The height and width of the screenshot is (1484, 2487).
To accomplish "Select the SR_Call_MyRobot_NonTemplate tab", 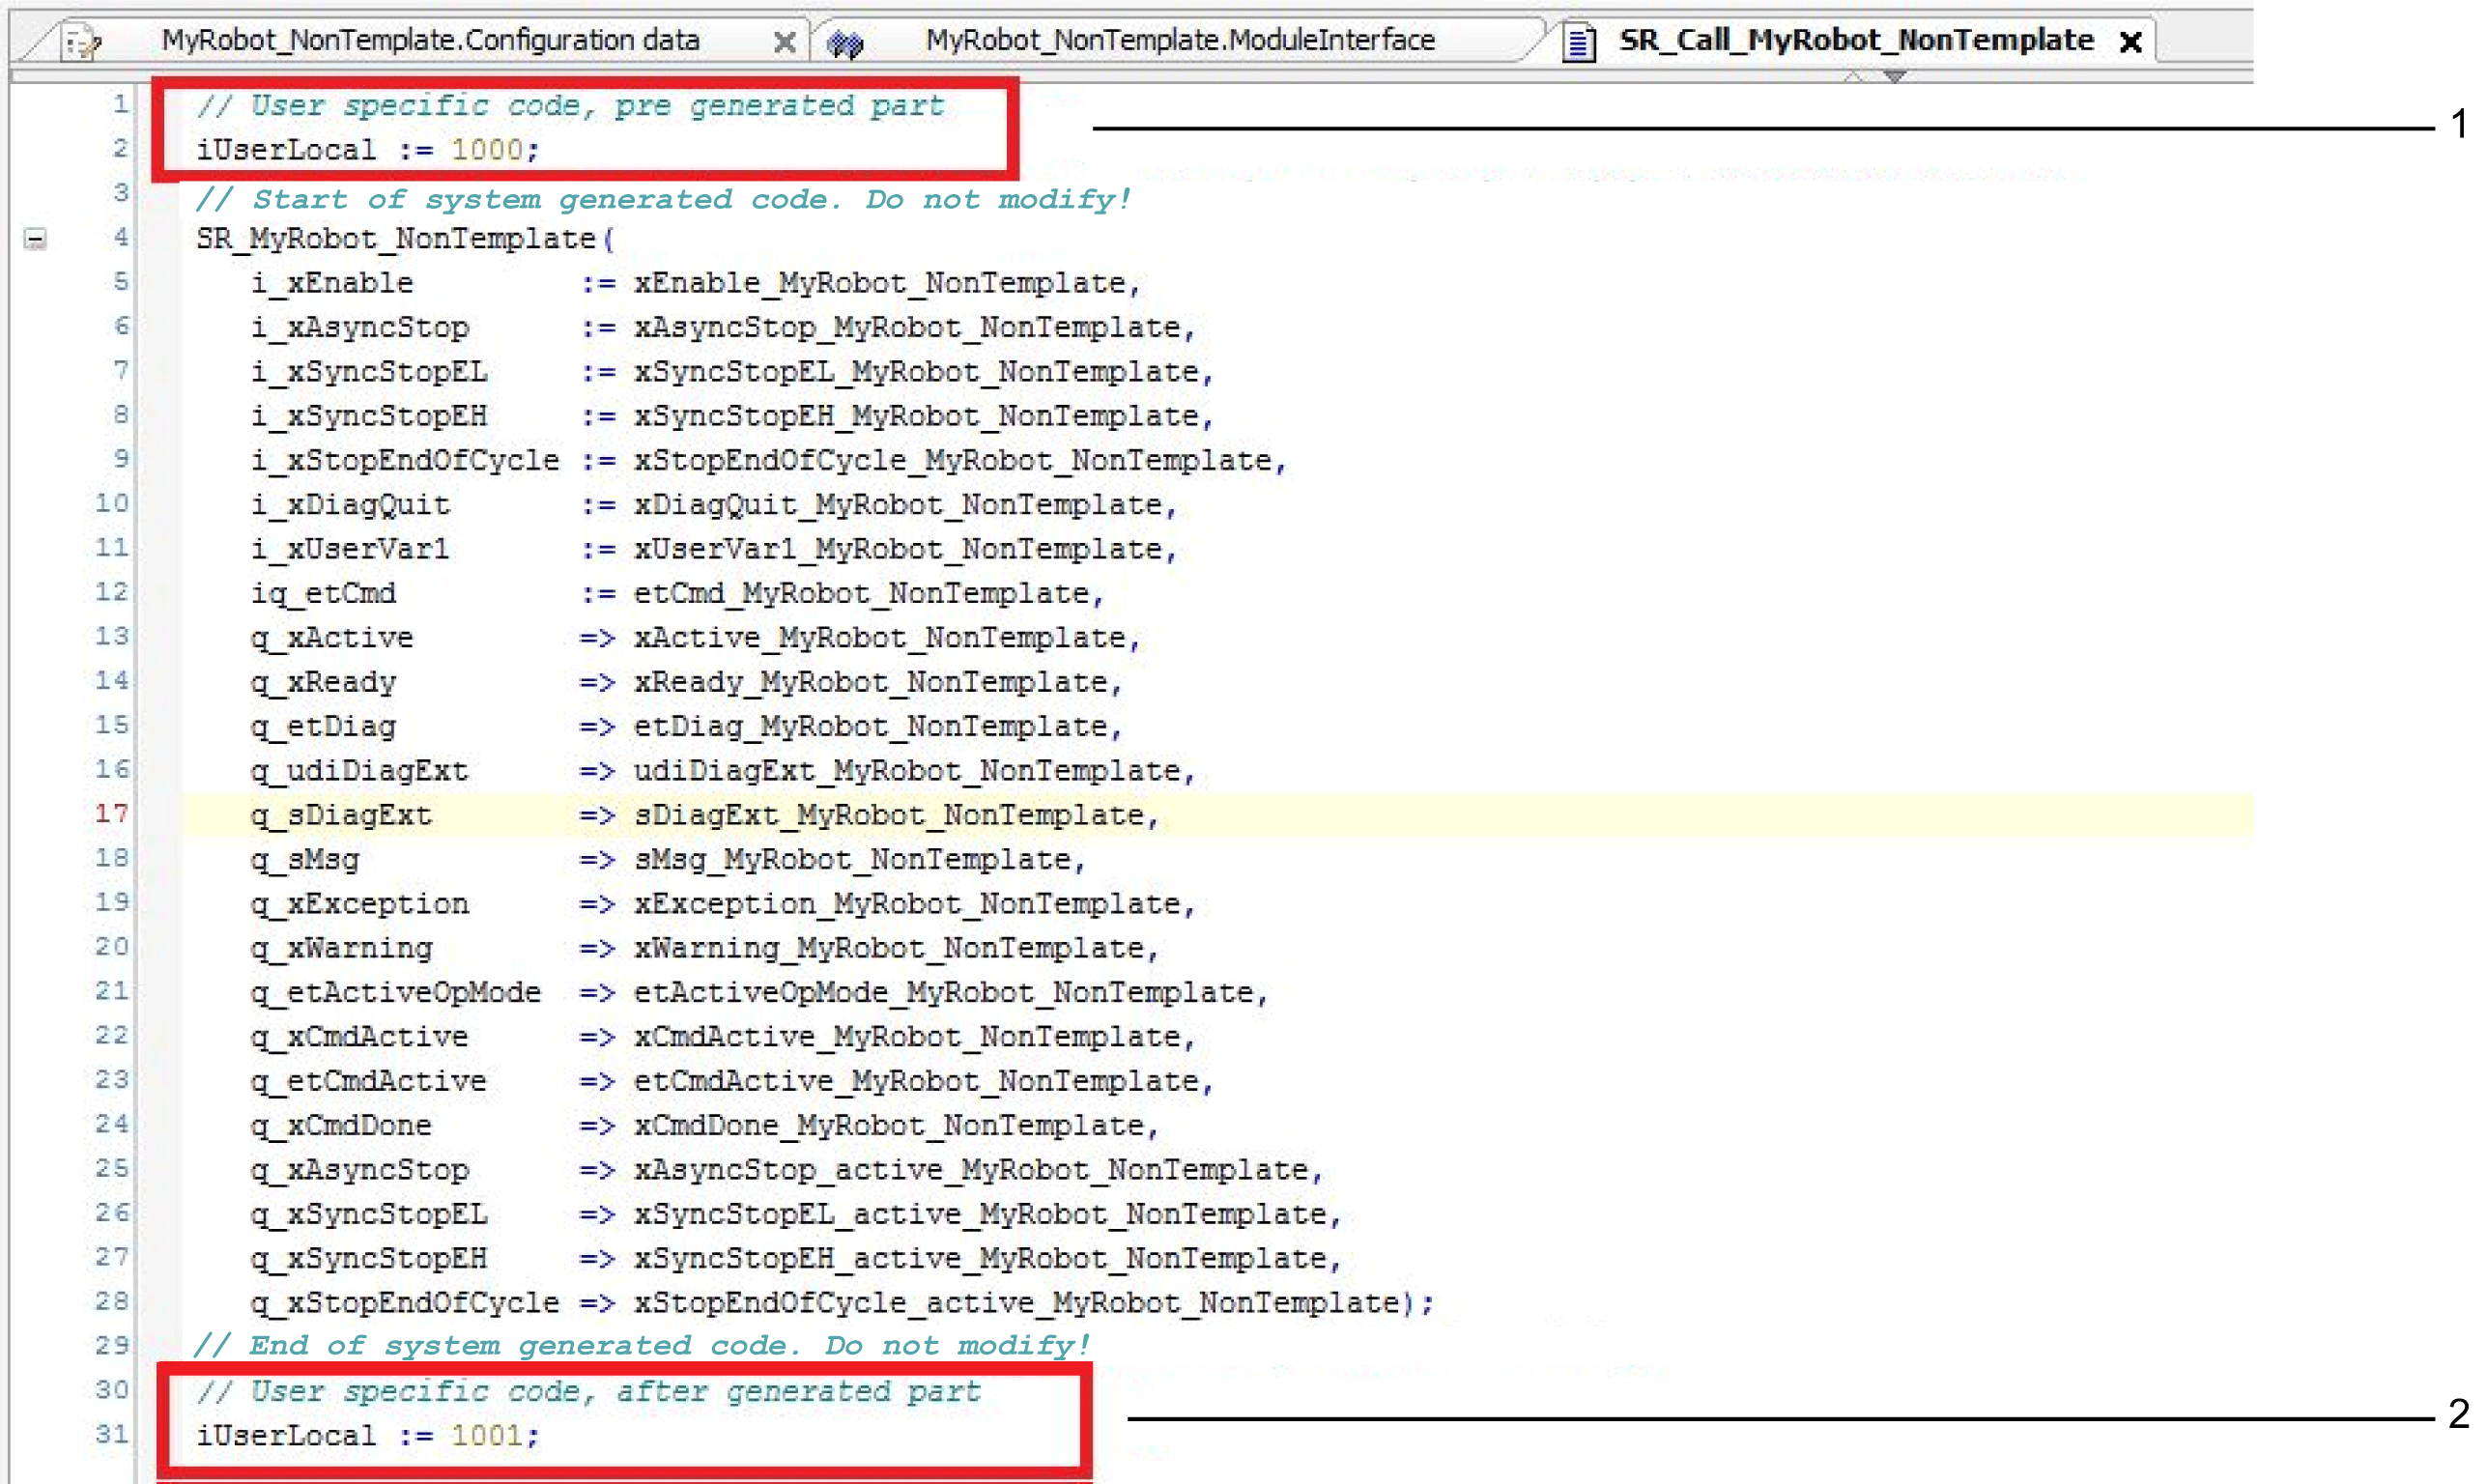I will 1856,41.
